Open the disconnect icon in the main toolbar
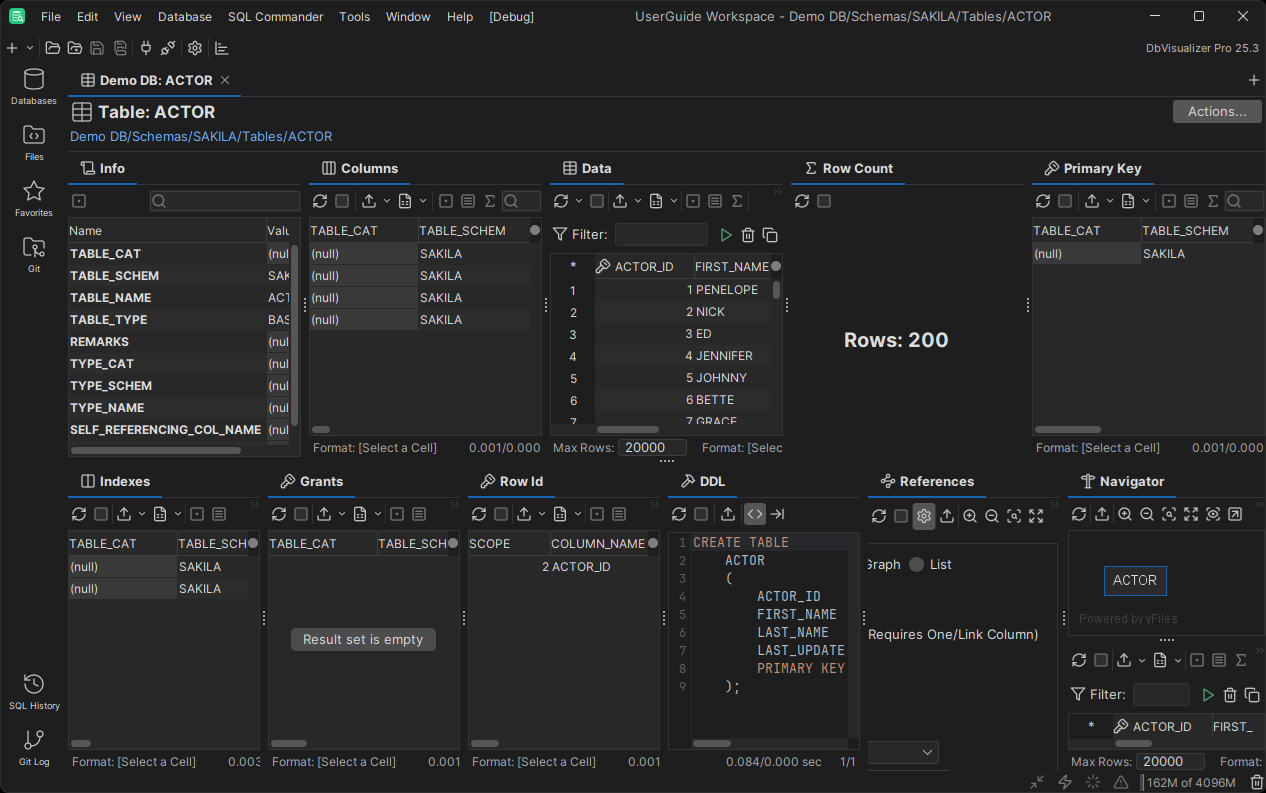 (166, 48)
